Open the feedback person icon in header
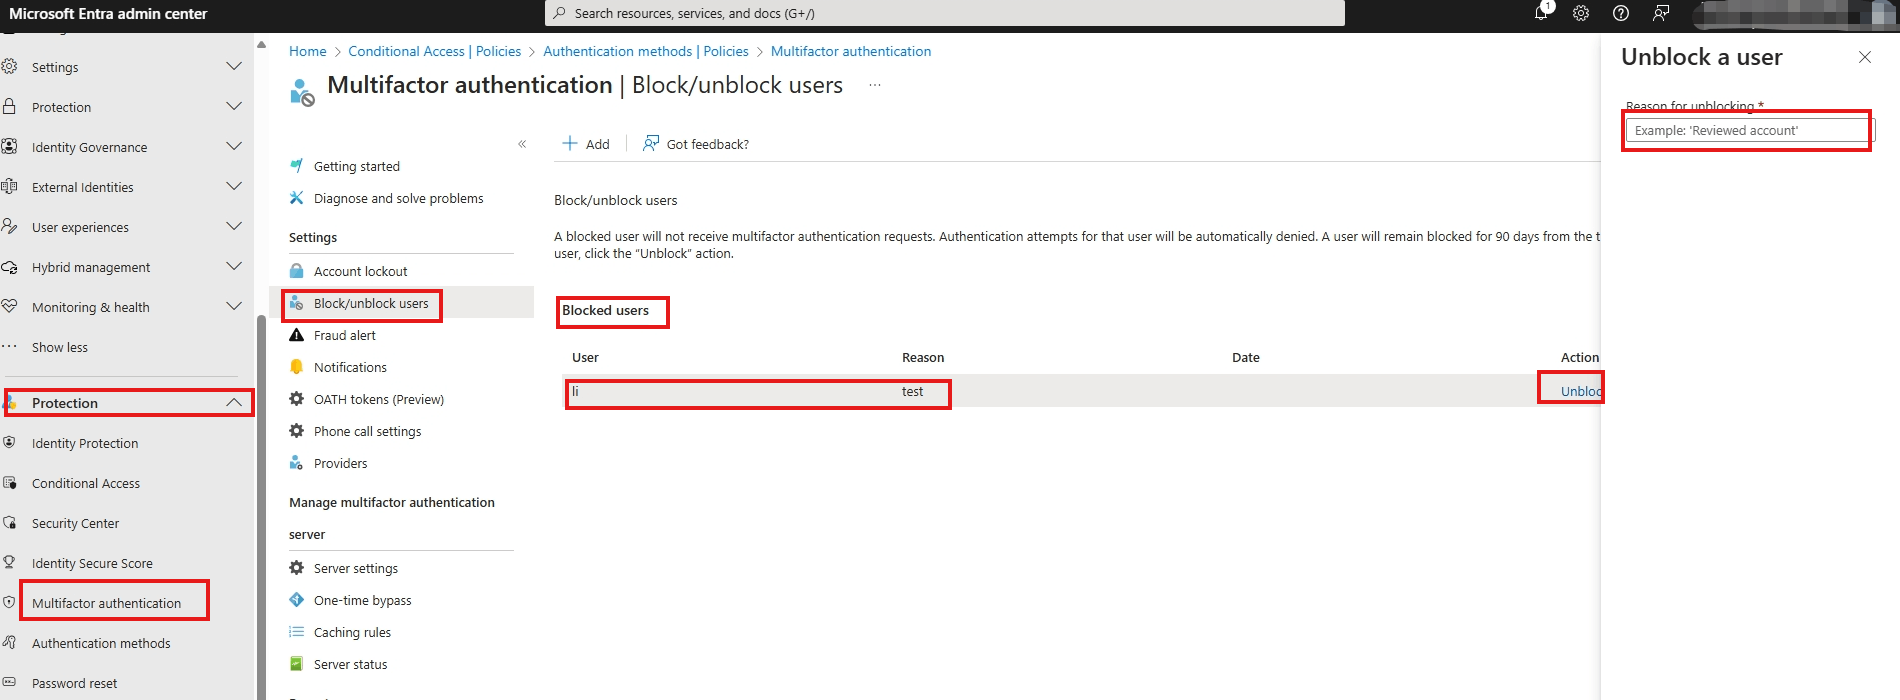 1661,13
